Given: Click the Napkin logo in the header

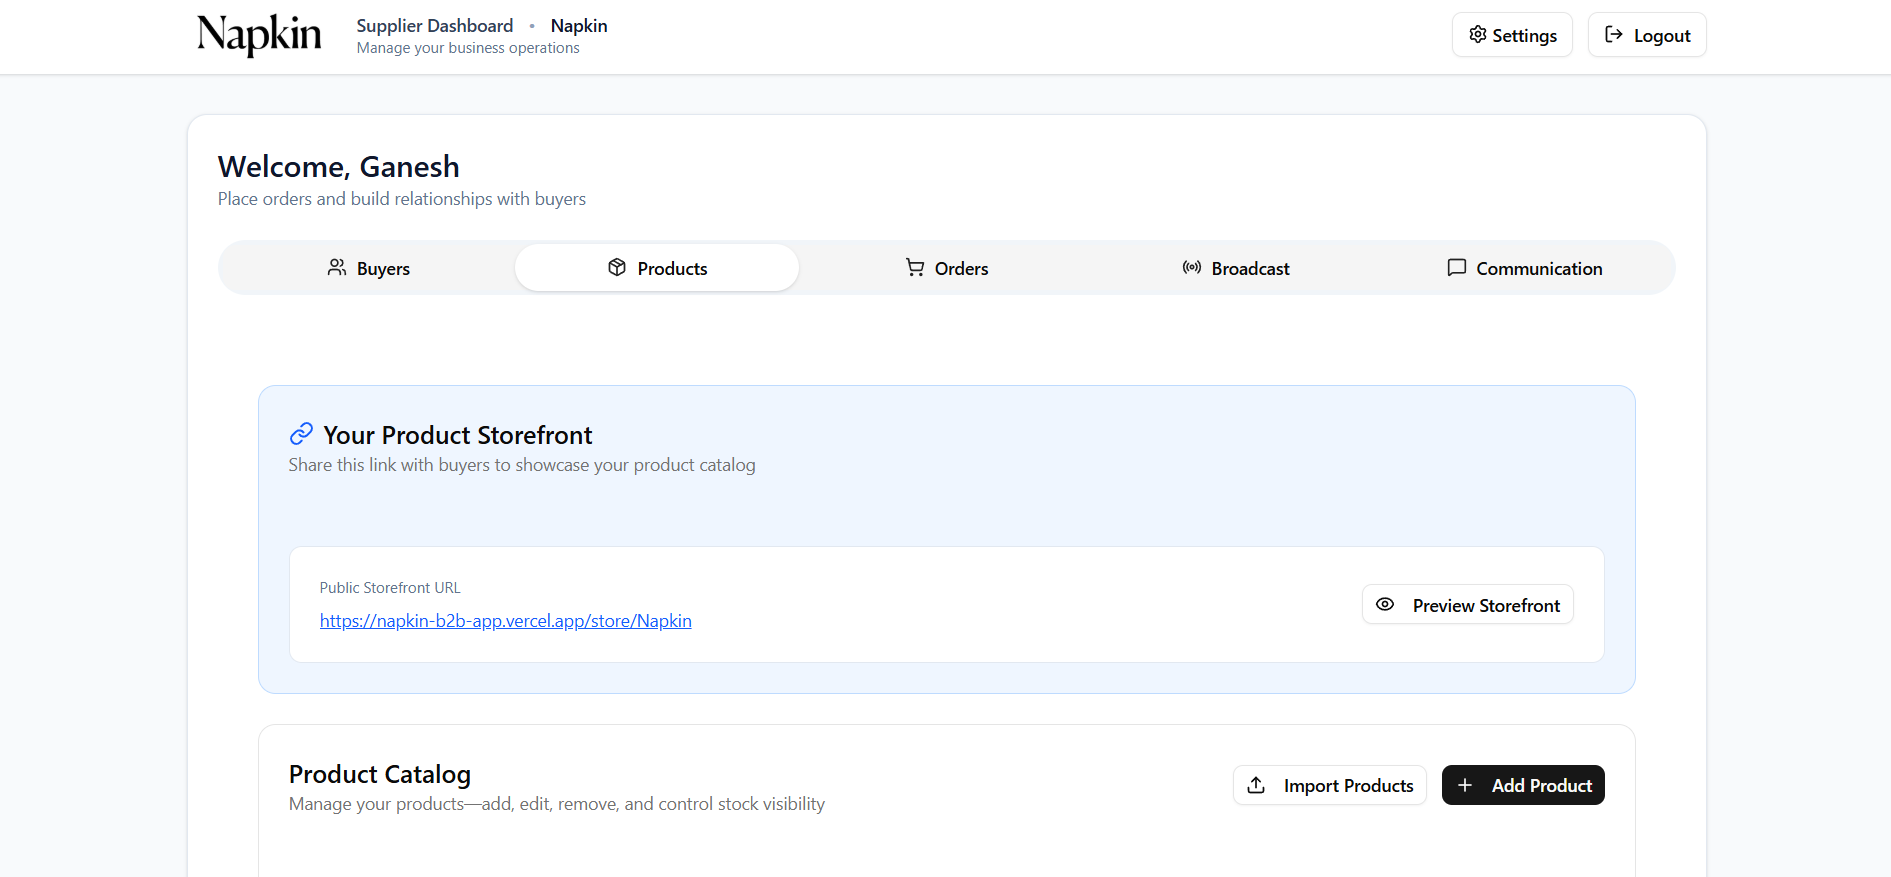Looking at the screenshot, I should 259,35.
